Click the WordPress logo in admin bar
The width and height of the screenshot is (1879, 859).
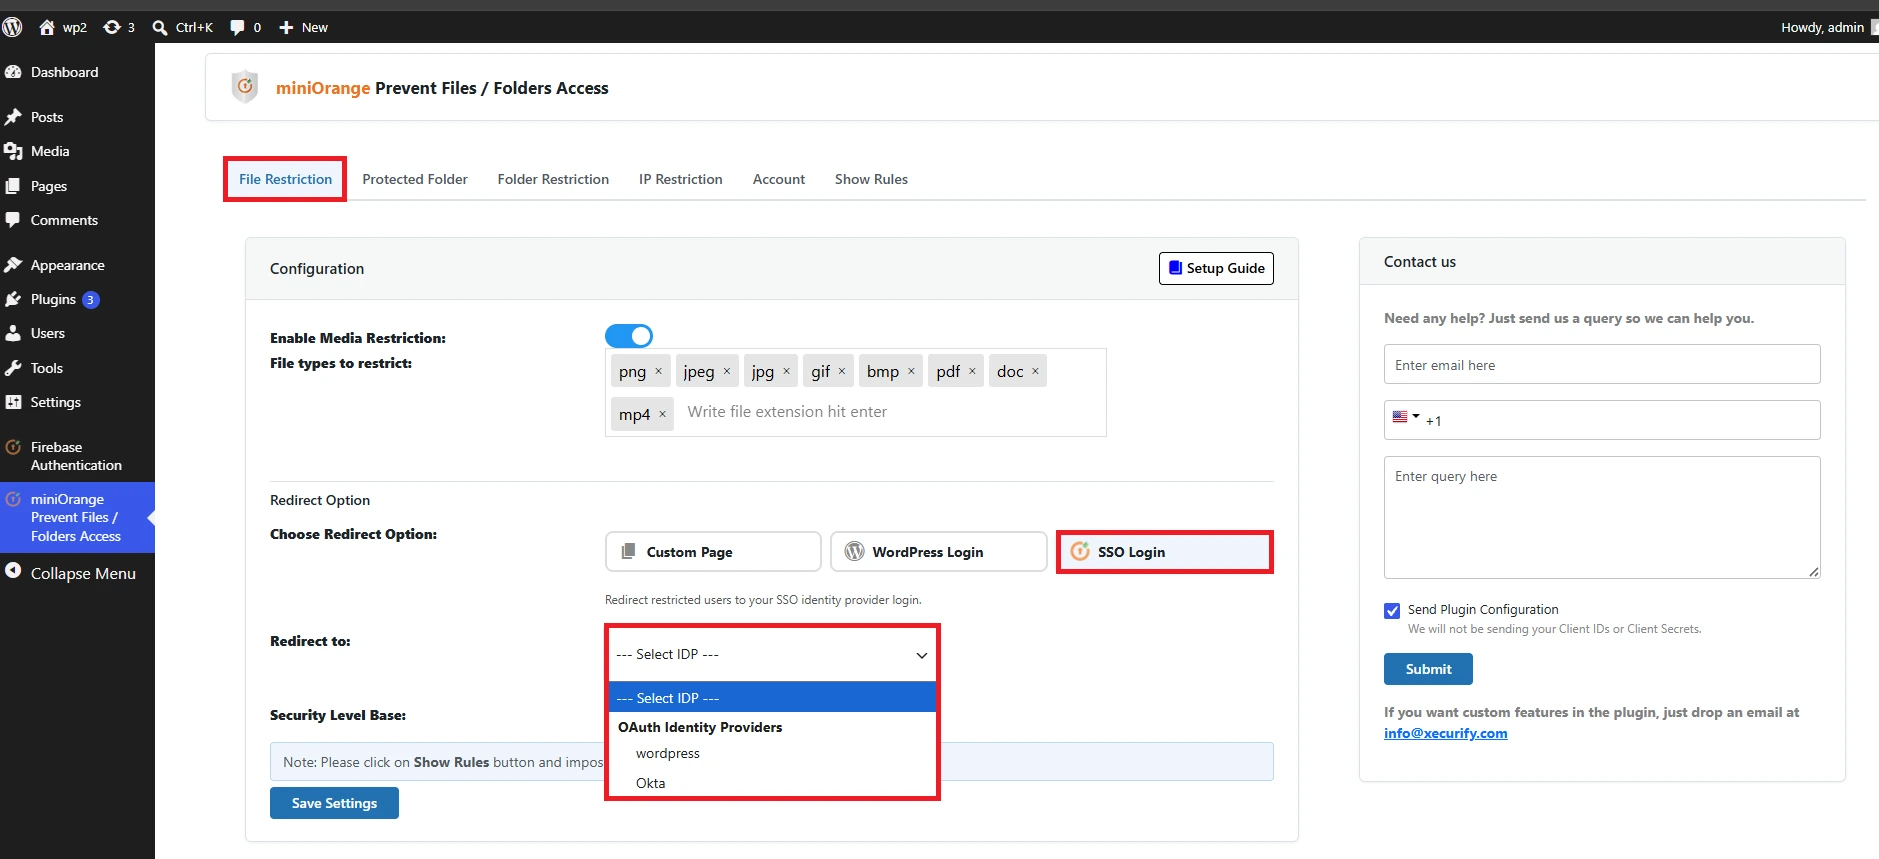click(x=12, y=27)
